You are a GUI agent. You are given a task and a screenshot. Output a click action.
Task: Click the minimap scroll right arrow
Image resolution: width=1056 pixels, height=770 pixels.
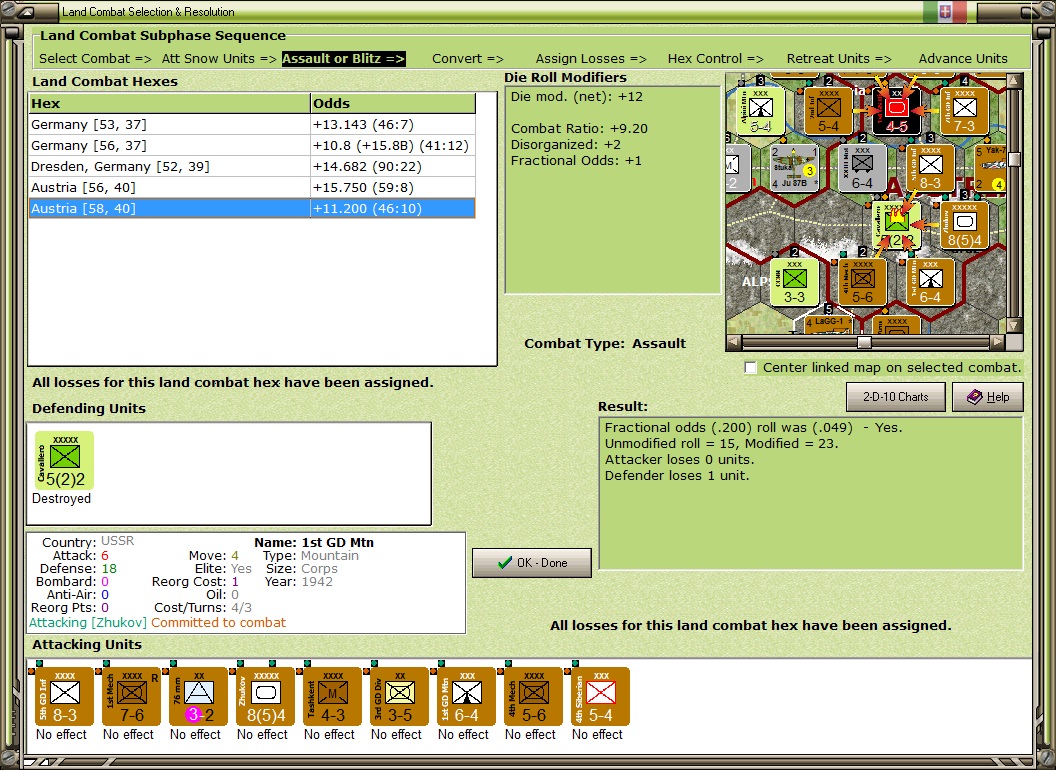[x=998, y=342]
